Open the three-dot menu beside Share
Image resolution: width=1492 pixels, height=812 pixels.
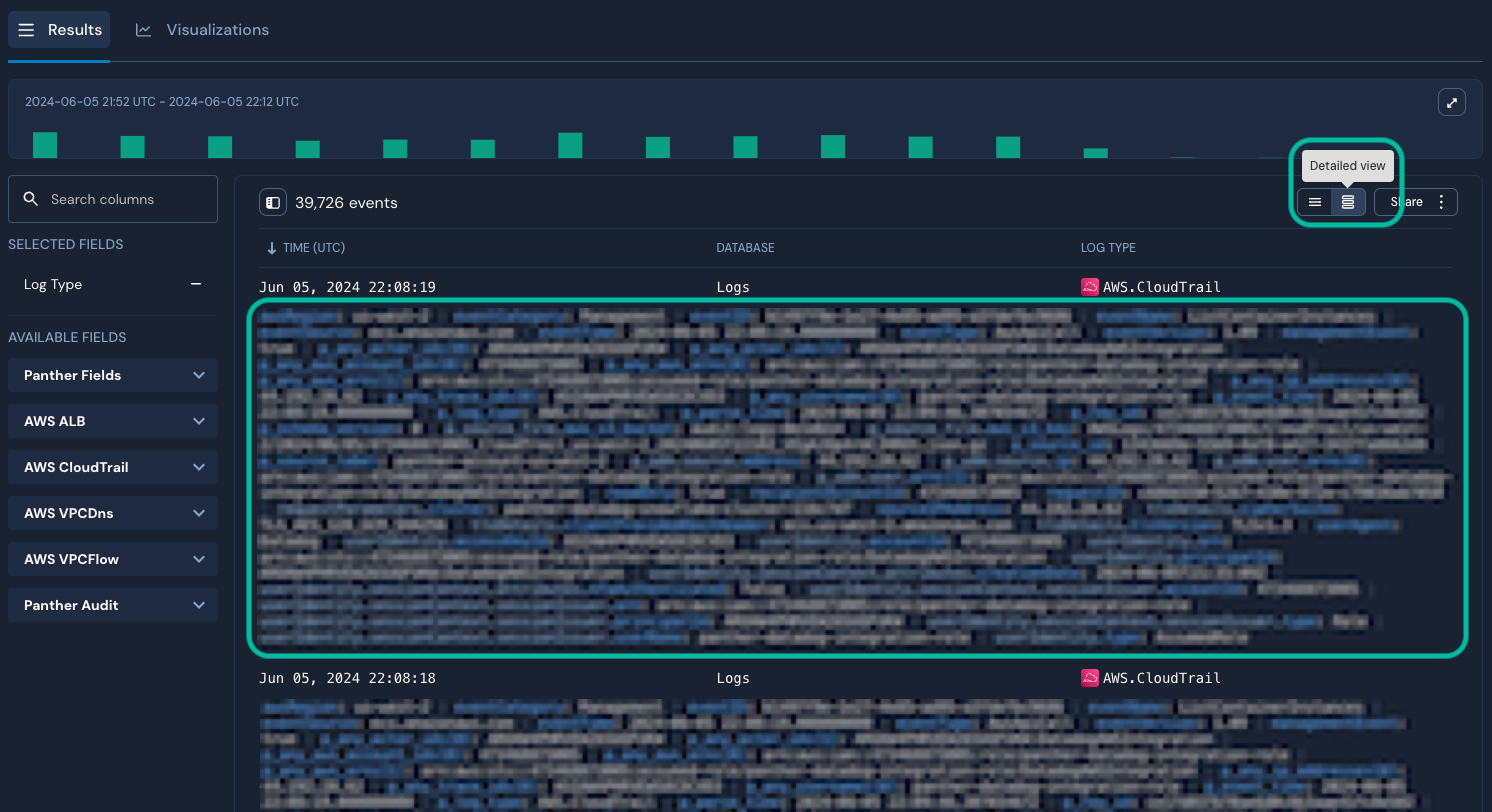coord(1440,202)
